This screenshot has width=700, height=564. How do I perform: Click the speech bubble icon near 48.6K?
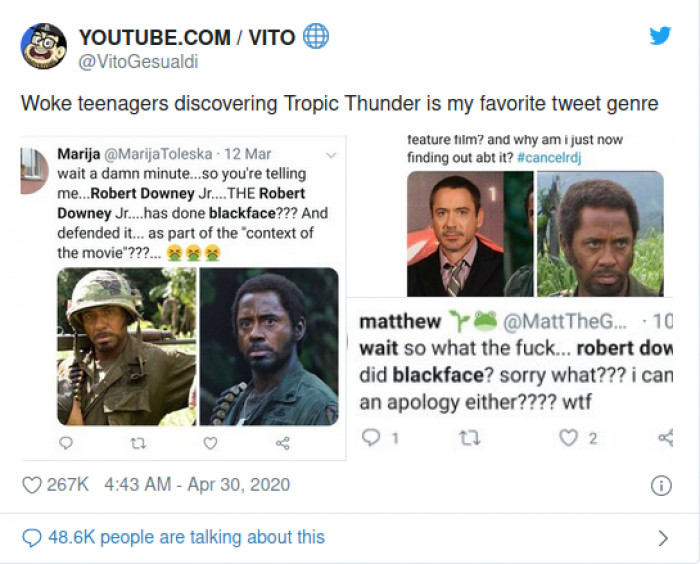point(32,538)
